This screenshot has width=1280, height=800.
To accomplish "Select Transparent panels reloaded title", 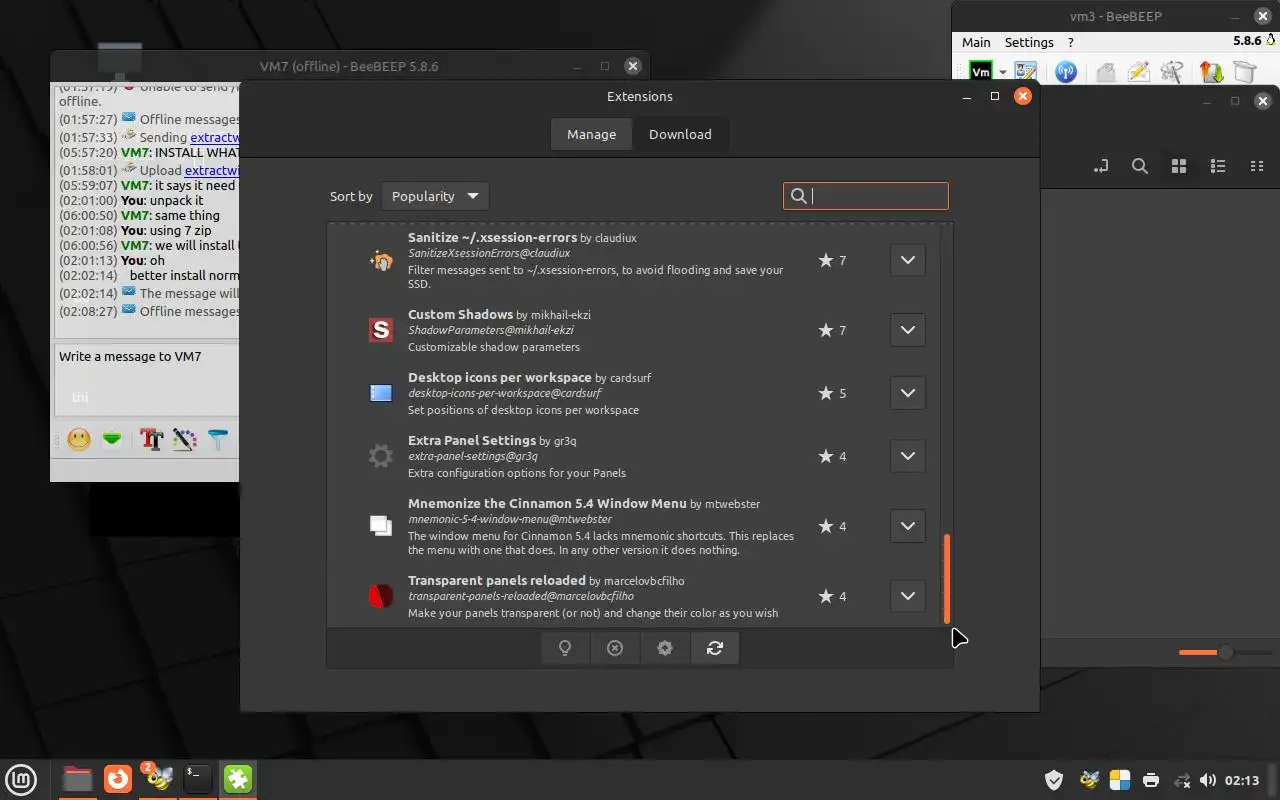I will coord(497,580).
